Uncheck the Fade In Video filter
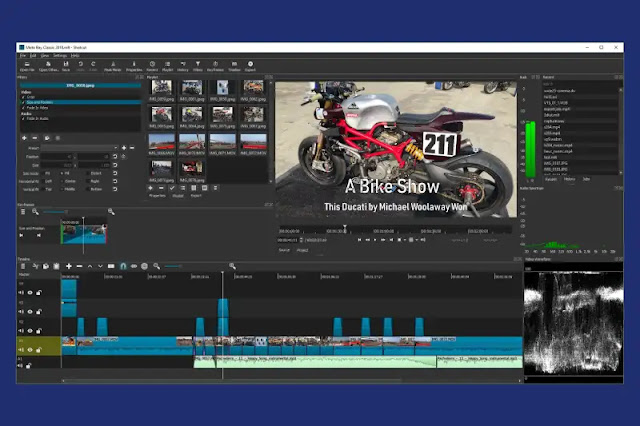Image resolution: width=640 pixels, height=426 pixels. (23, 108)
